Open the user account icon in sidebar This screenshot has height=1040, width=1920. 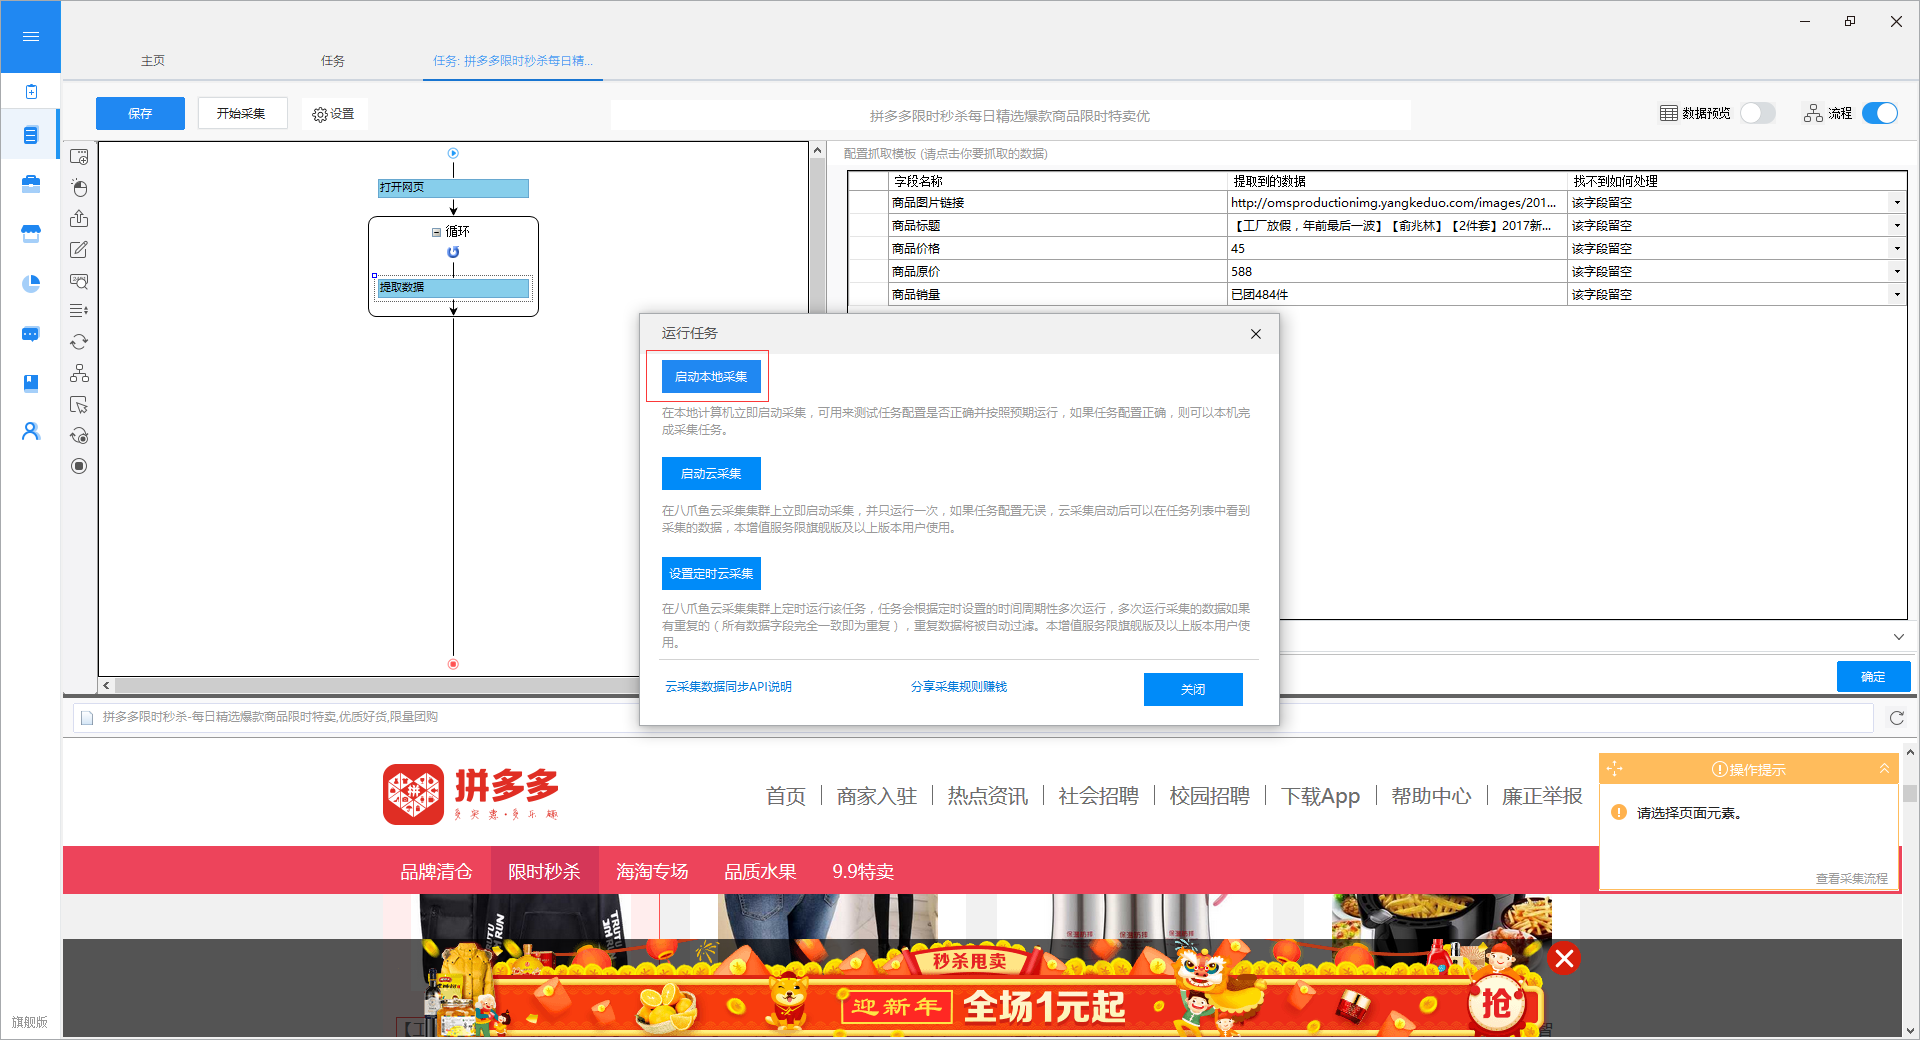31,431
